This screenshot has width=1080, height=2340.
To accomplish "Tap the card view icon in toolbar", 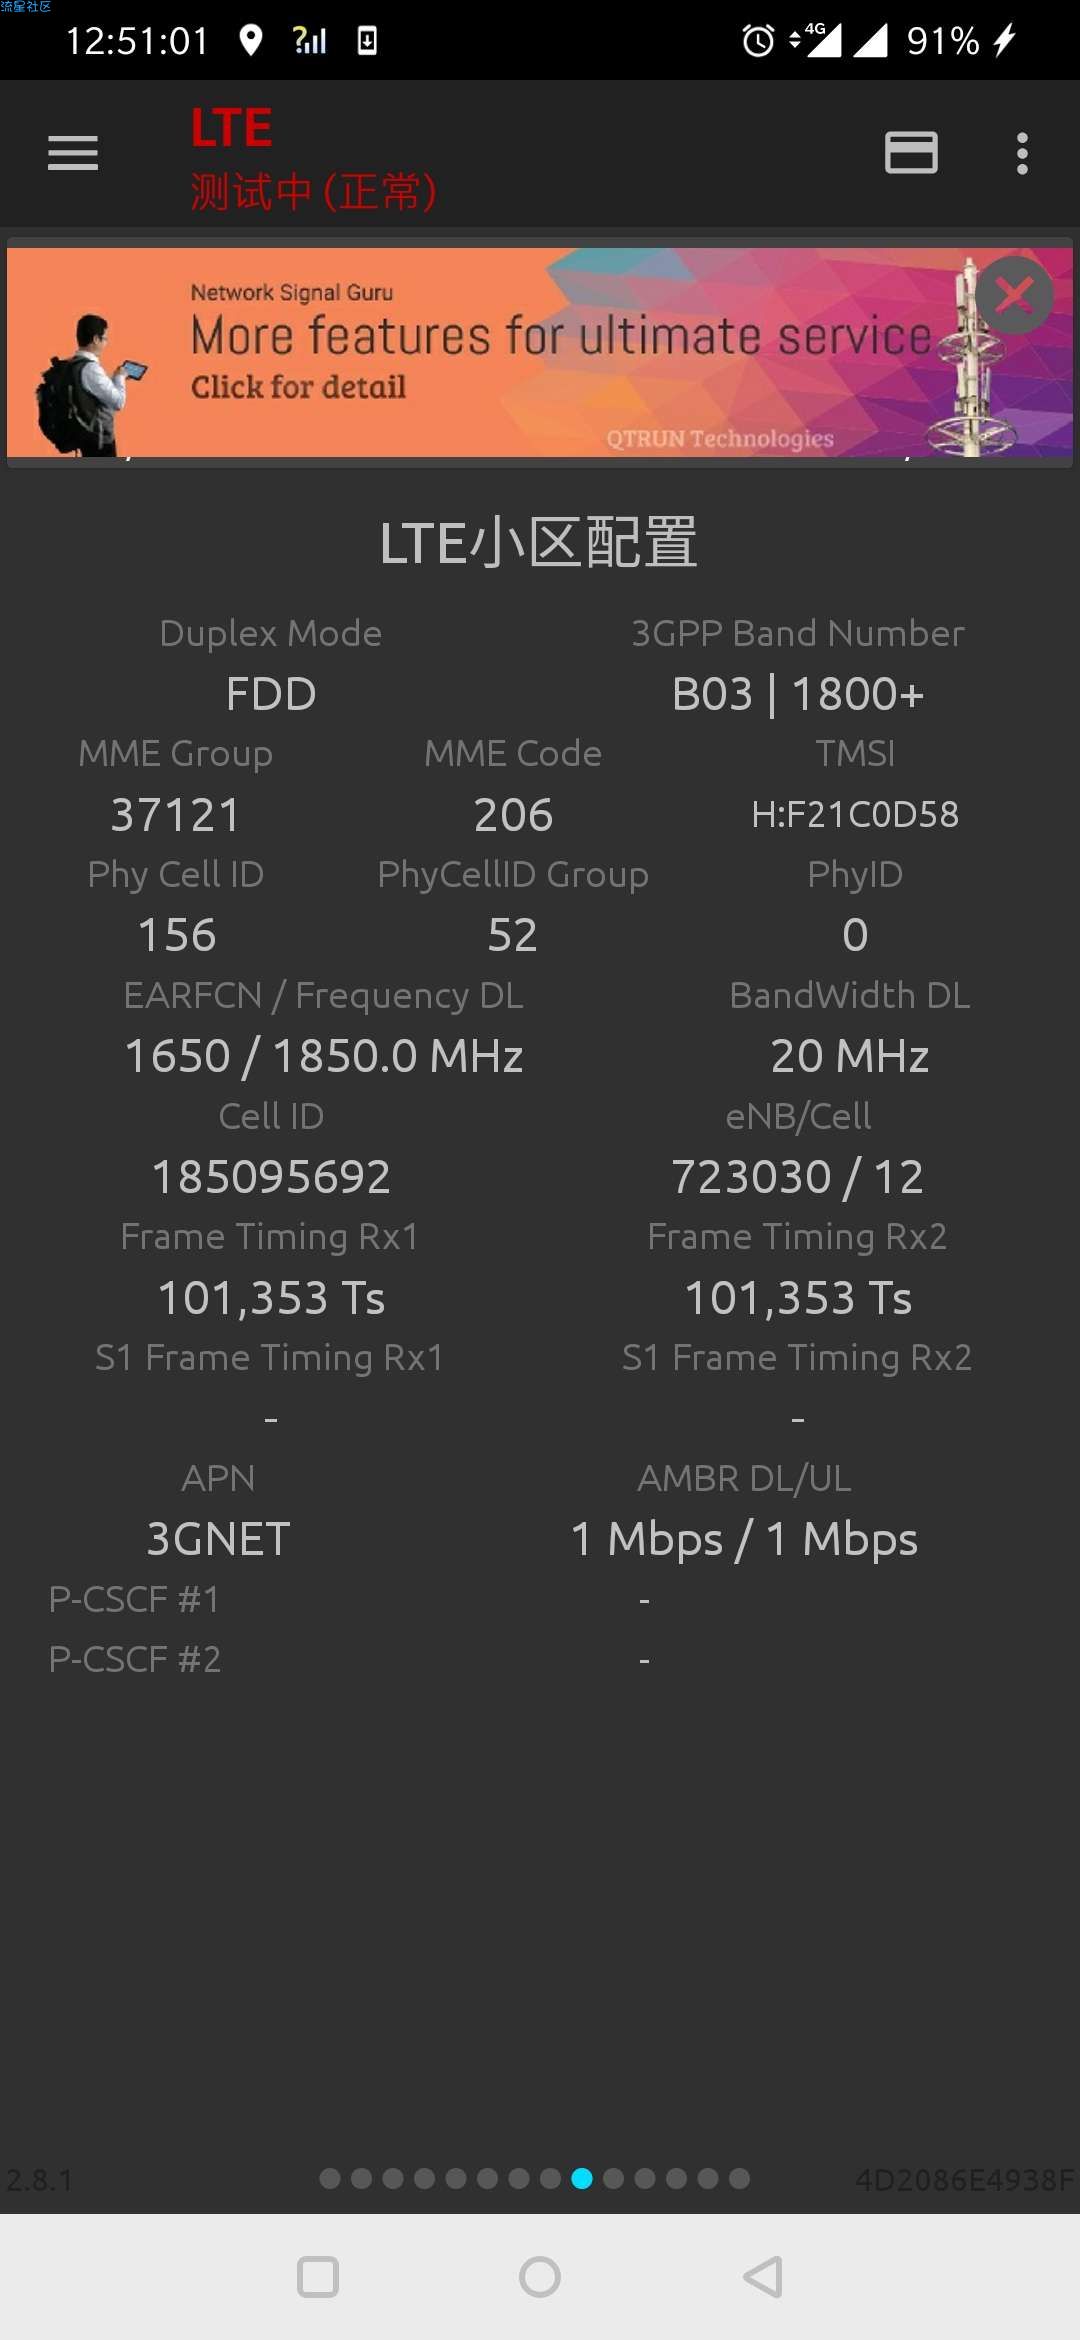I will [911, 153].
